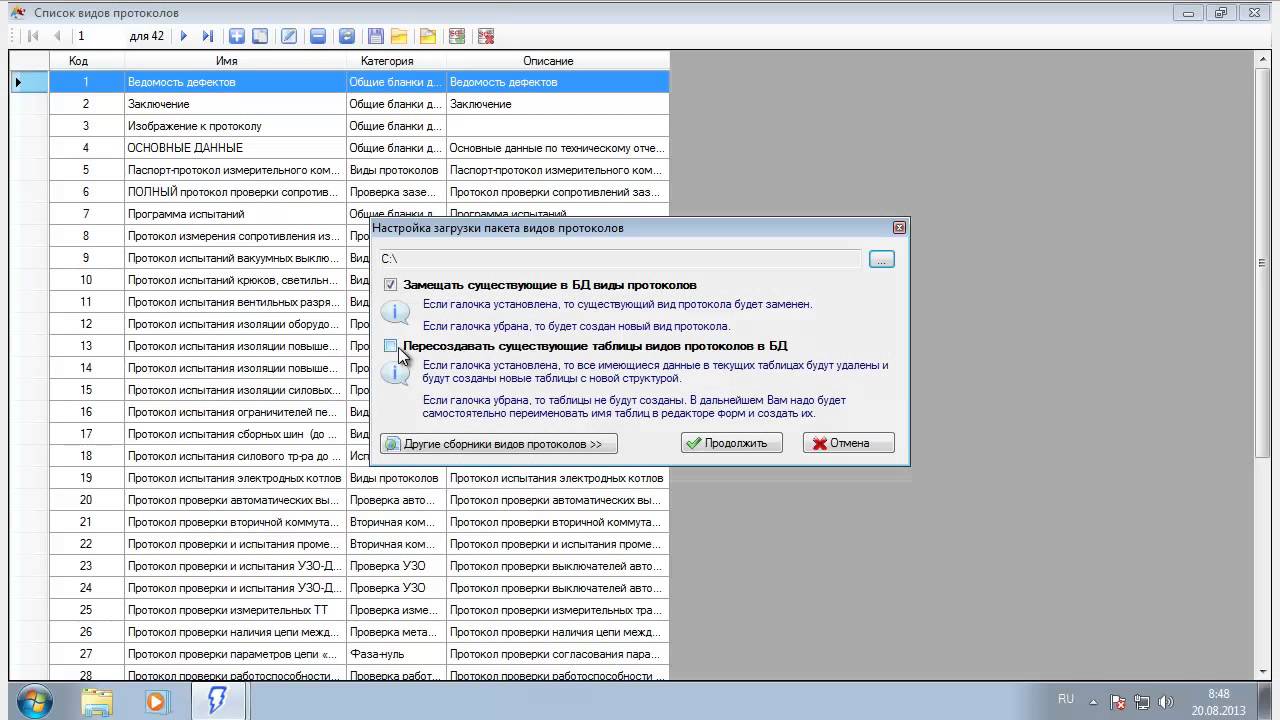The height and width of the screenshot is (720, 1280).
Task: Click the lower blue info icon
Action: point(395,372)
